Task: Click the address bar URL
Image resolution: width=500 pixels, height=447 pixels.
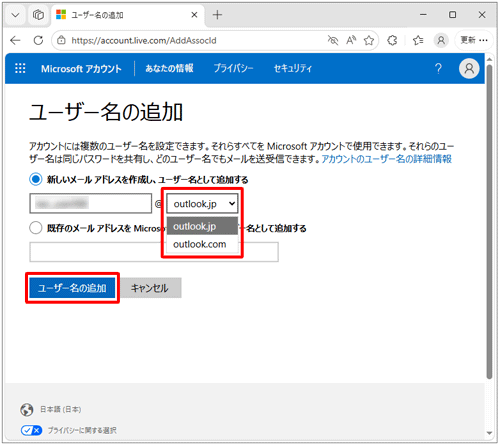Action: [144, 41]
